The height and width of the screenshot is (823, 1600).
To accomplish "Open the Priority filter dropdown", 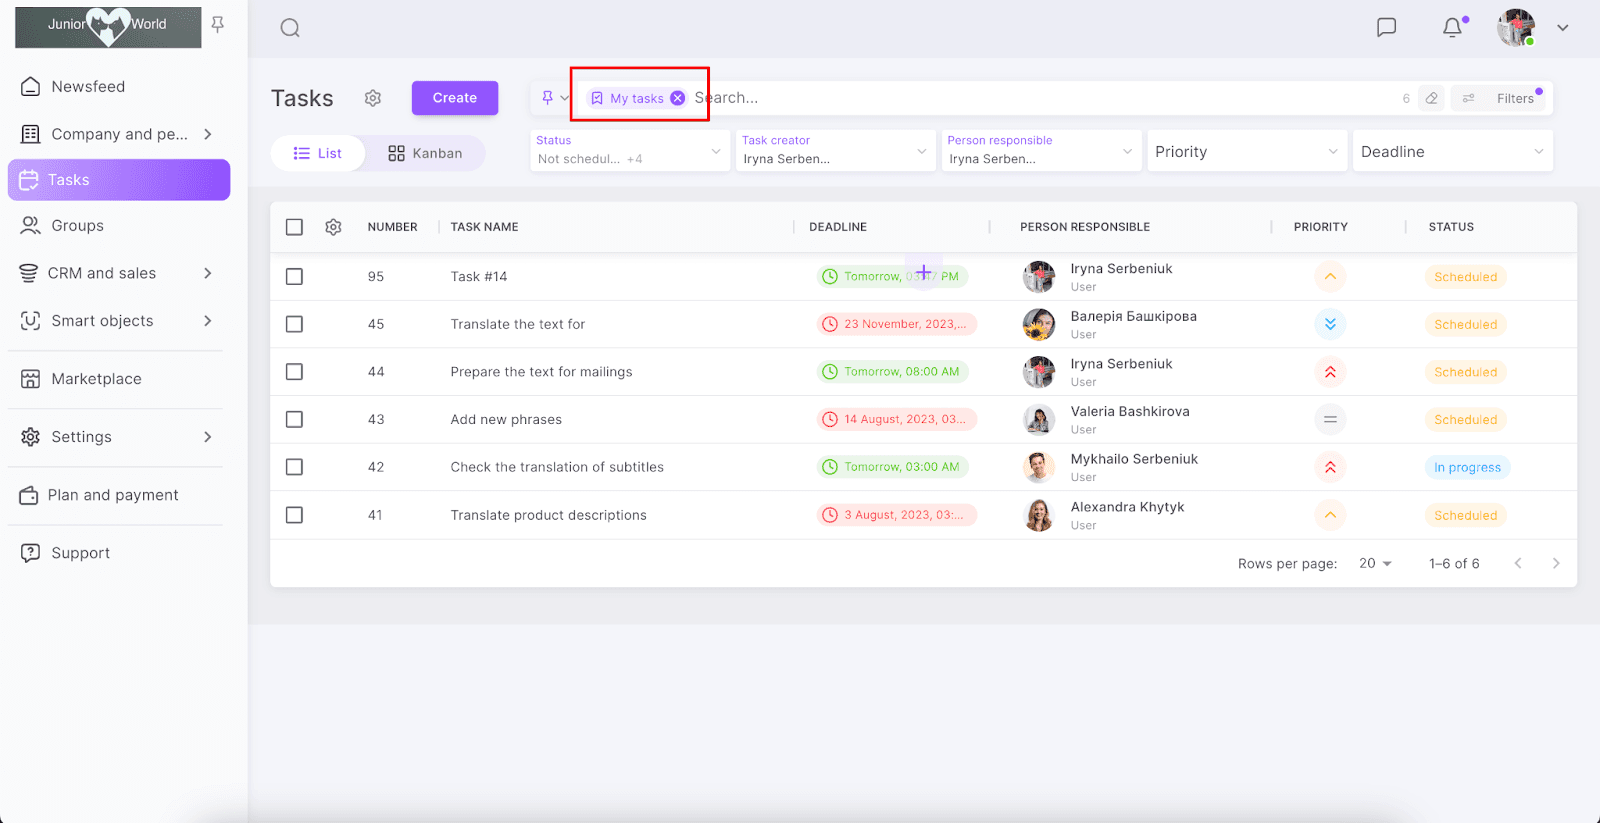I will 1244,152.
